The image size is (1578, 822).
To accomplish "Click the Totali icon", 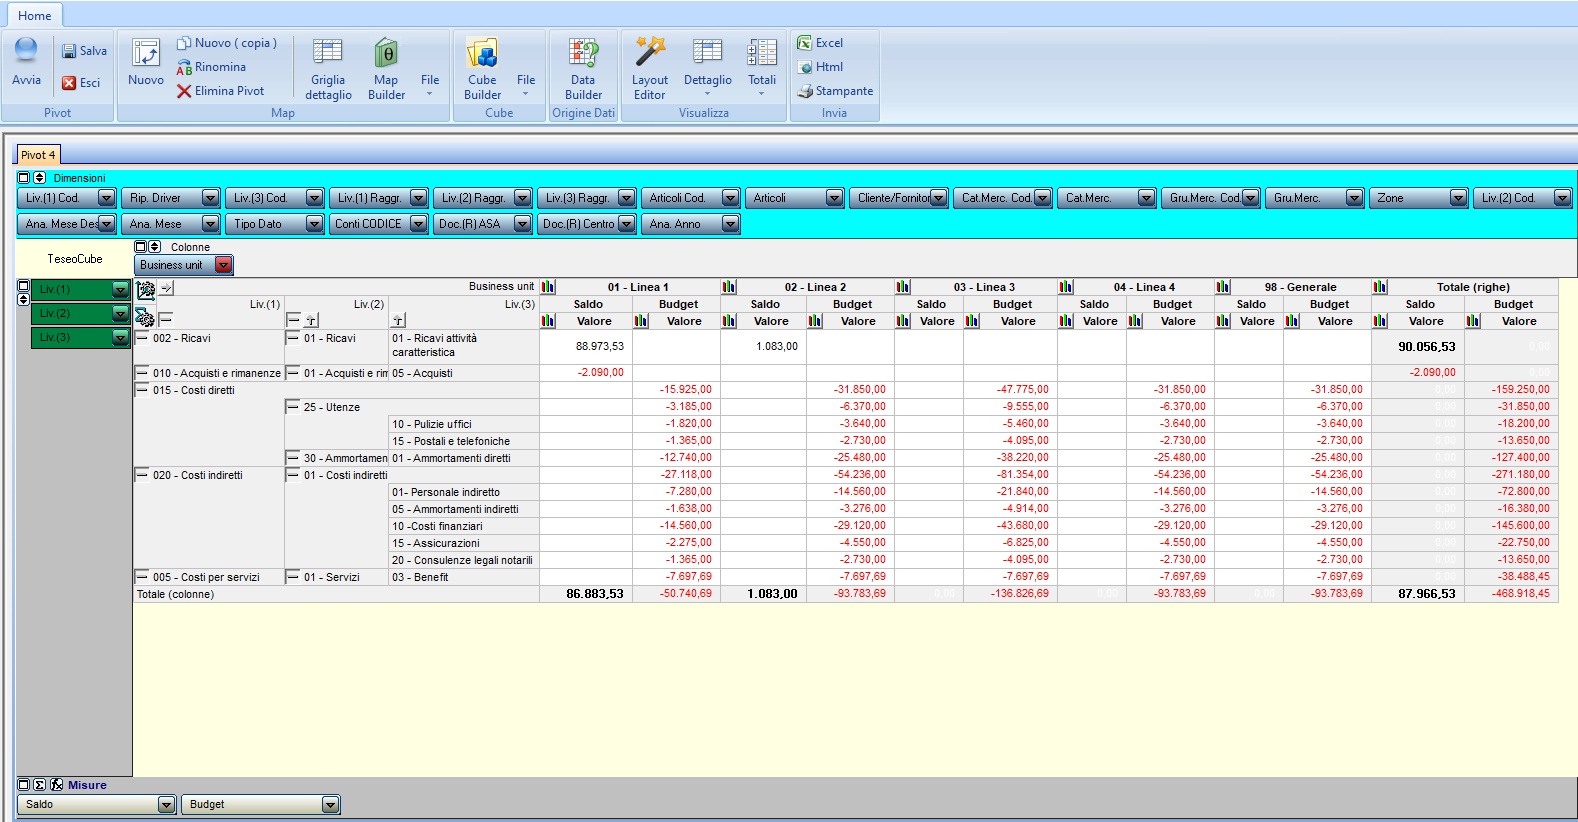I will click(x=762, y=52).
